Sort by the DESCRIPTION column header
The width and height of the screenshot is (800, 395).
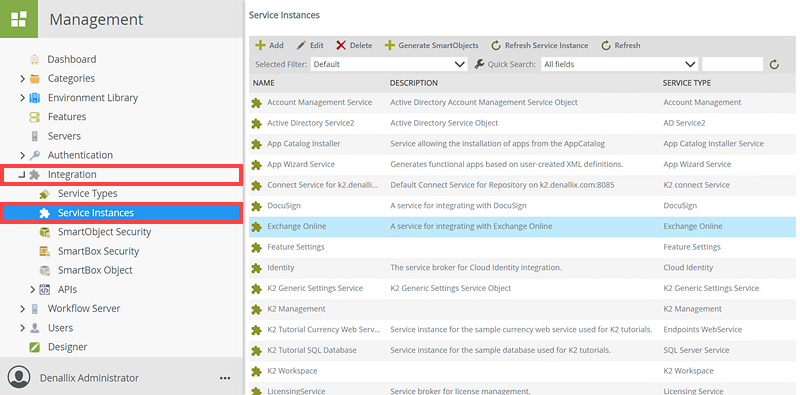414,83
